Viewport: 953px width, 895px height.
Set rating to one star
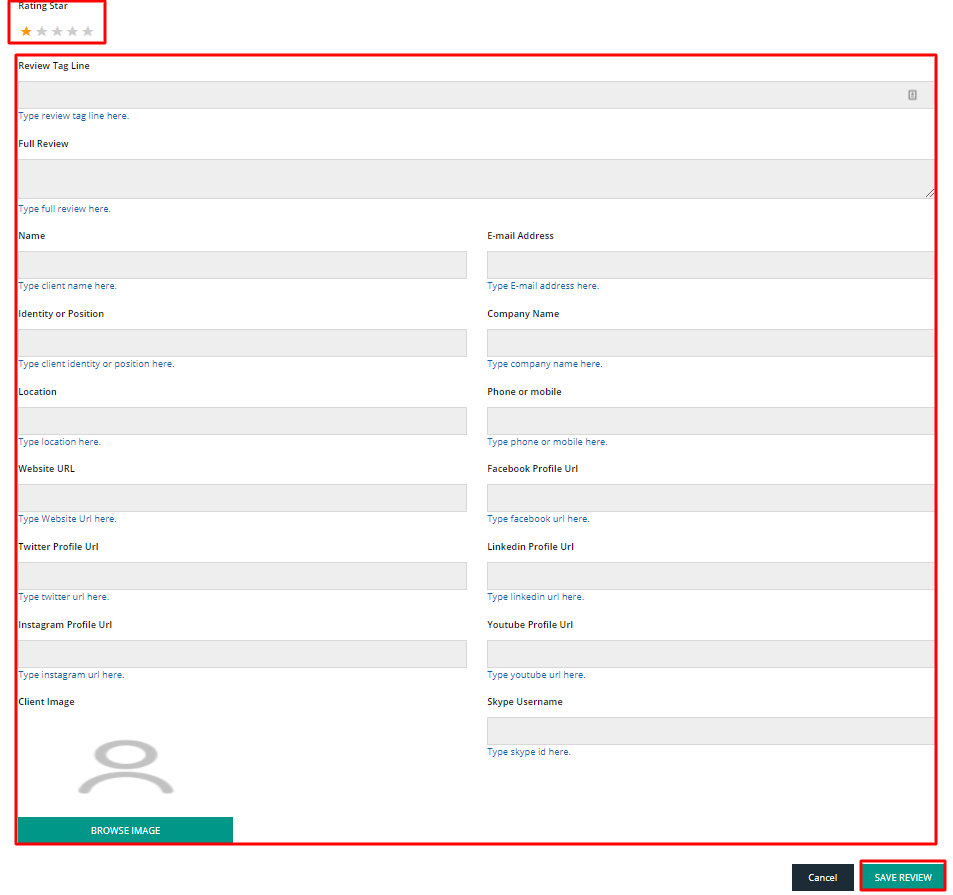tap(26, 32)
